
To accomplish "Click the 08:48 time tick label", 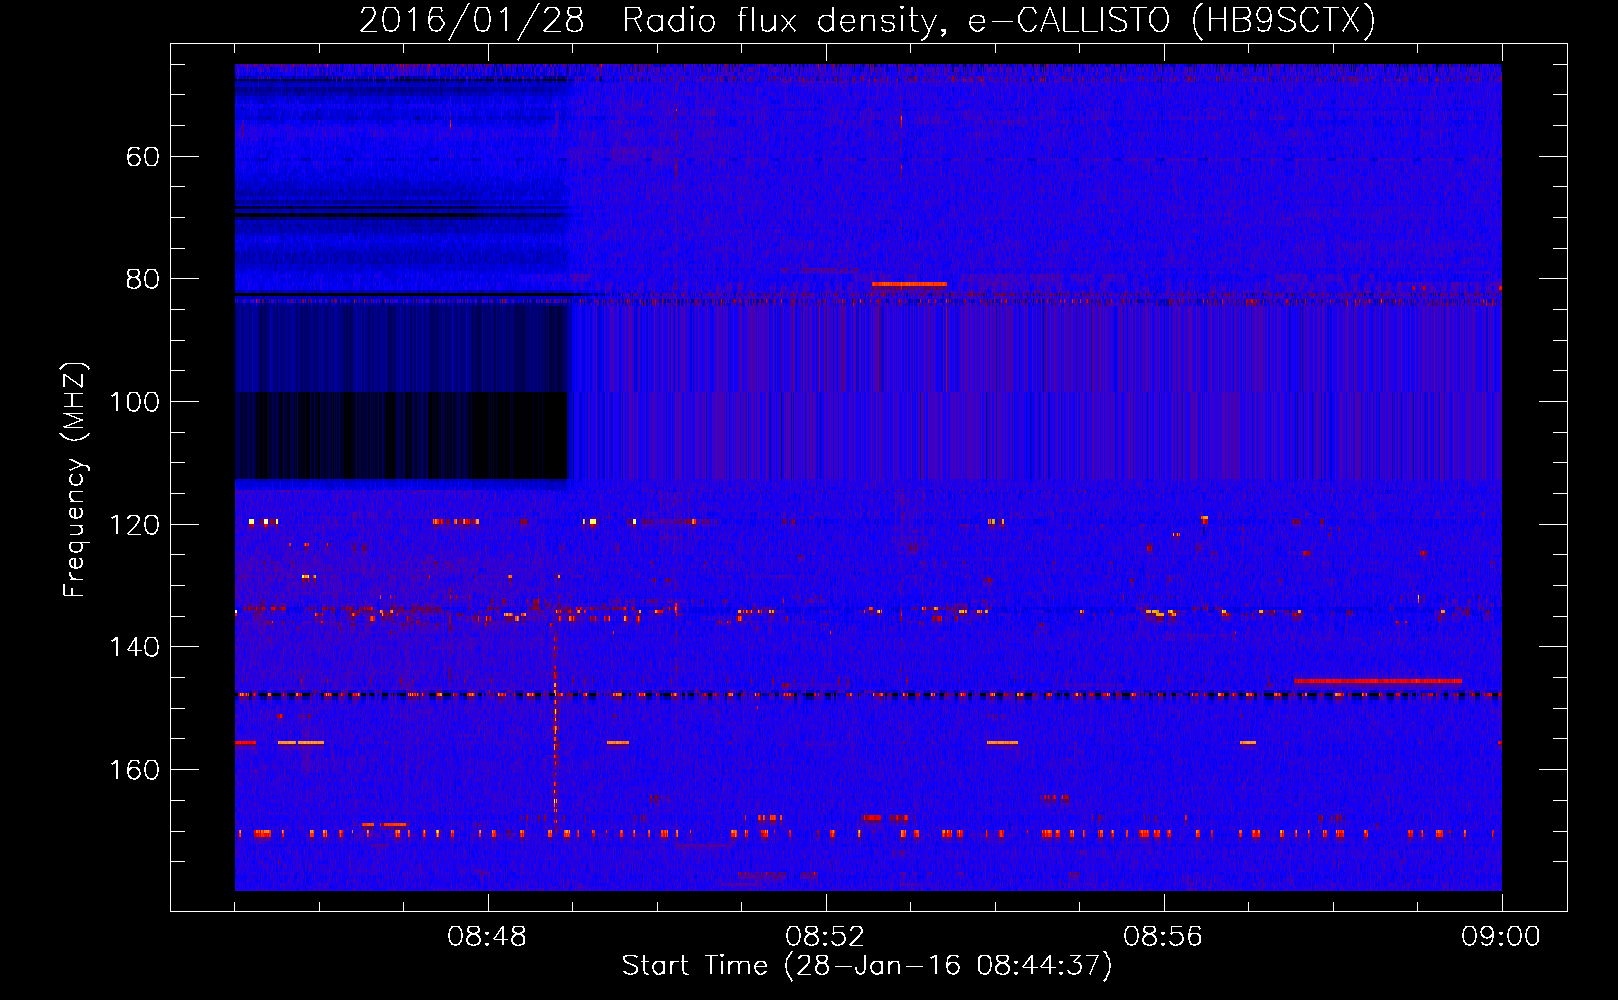I will (487, 937).
